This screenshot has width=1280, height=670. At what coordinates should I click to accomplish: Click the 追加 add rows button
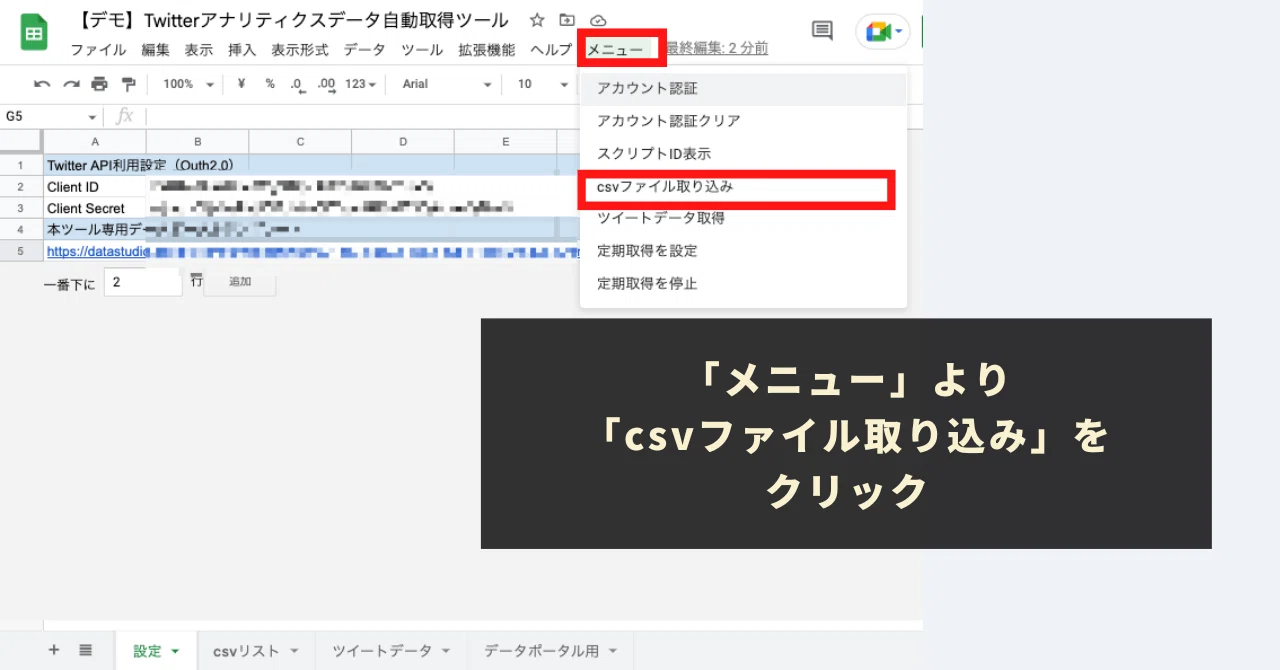tap(240, 282)
